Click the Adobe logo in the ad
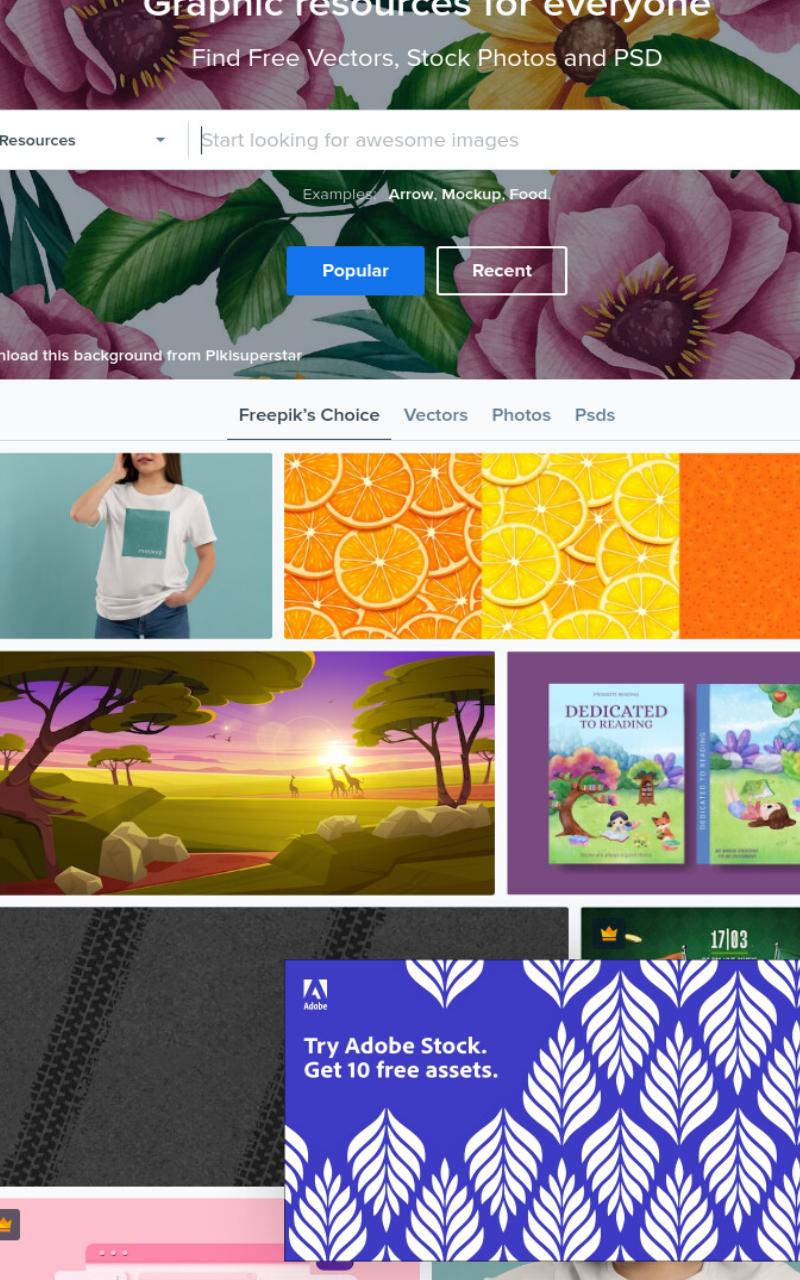 [x=315, y=994]
